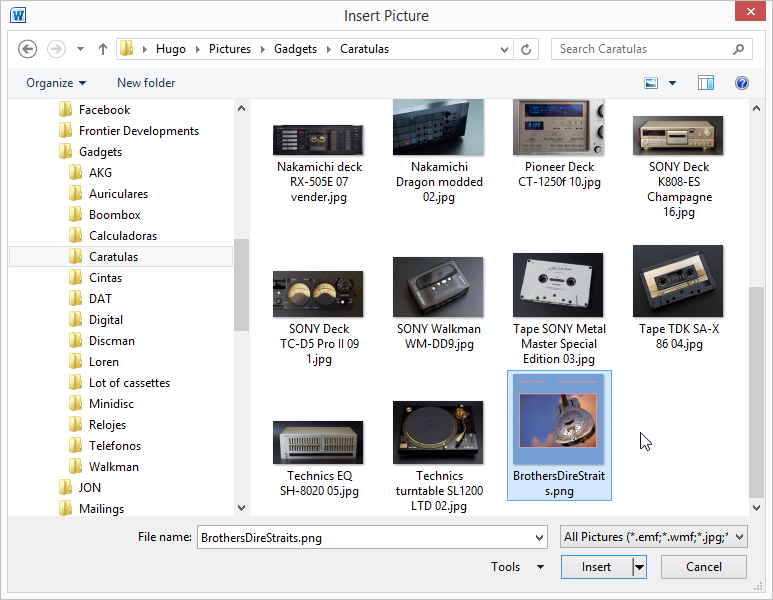Click the change view icon
Viewport: 773px width, 600px height.
(x=651, y=83)
